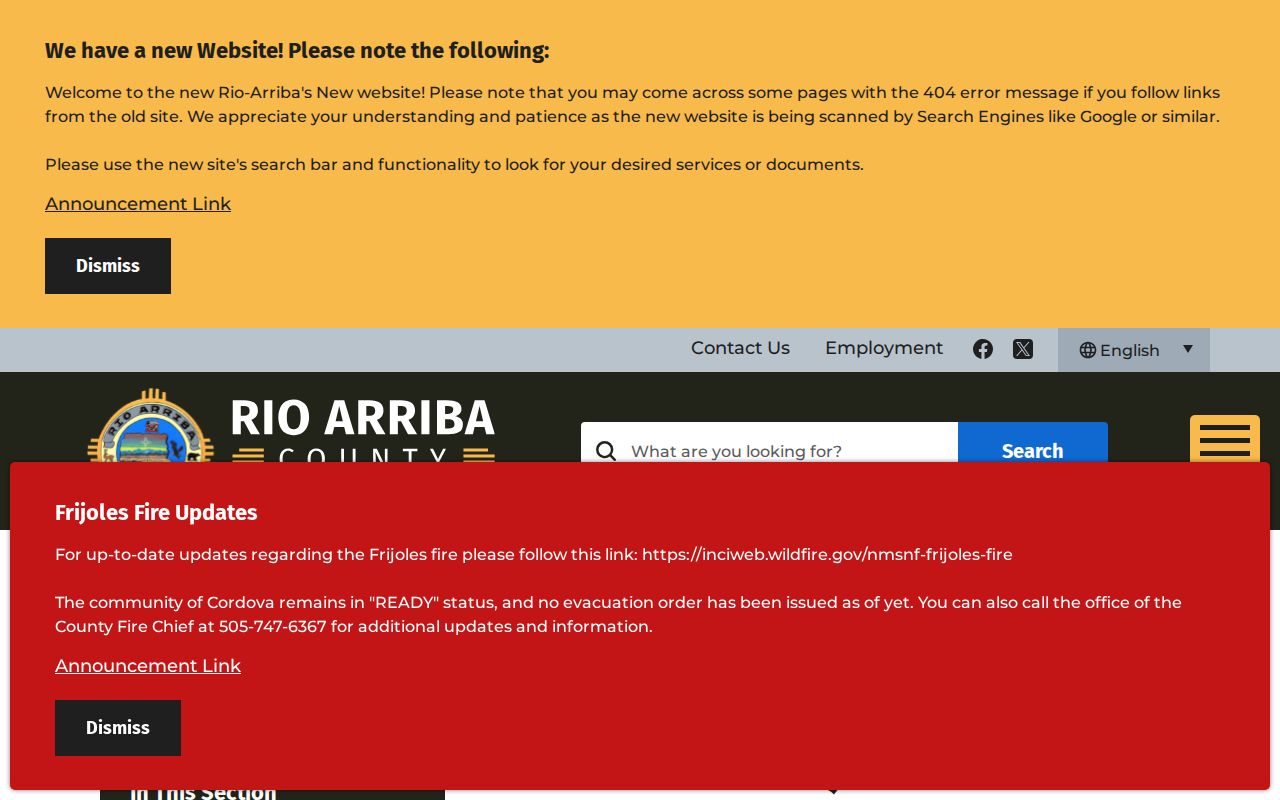The image size is (1280, 800).
Task: Click the phone number 505-747-6367 text
Action: (272, 626)
